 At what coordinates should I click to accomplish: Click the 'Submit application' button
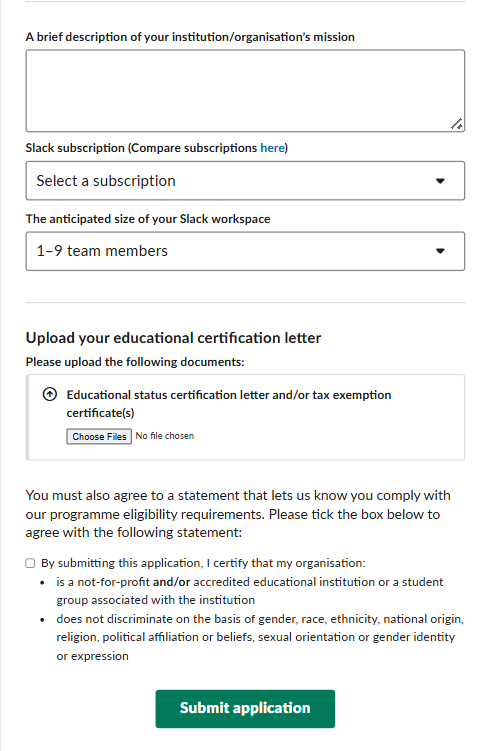pyautogui.click(x=245, y=708)
